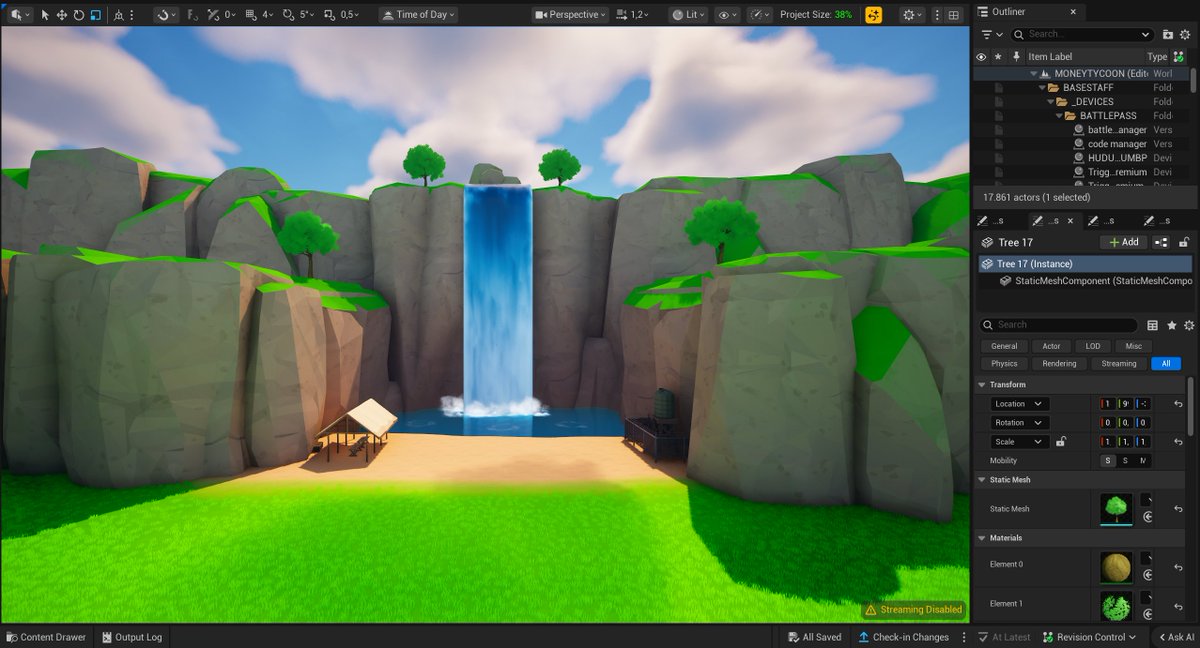1200x648 pixels.
Task: Open the Lit view mode menu
Action: pos(689,15)
